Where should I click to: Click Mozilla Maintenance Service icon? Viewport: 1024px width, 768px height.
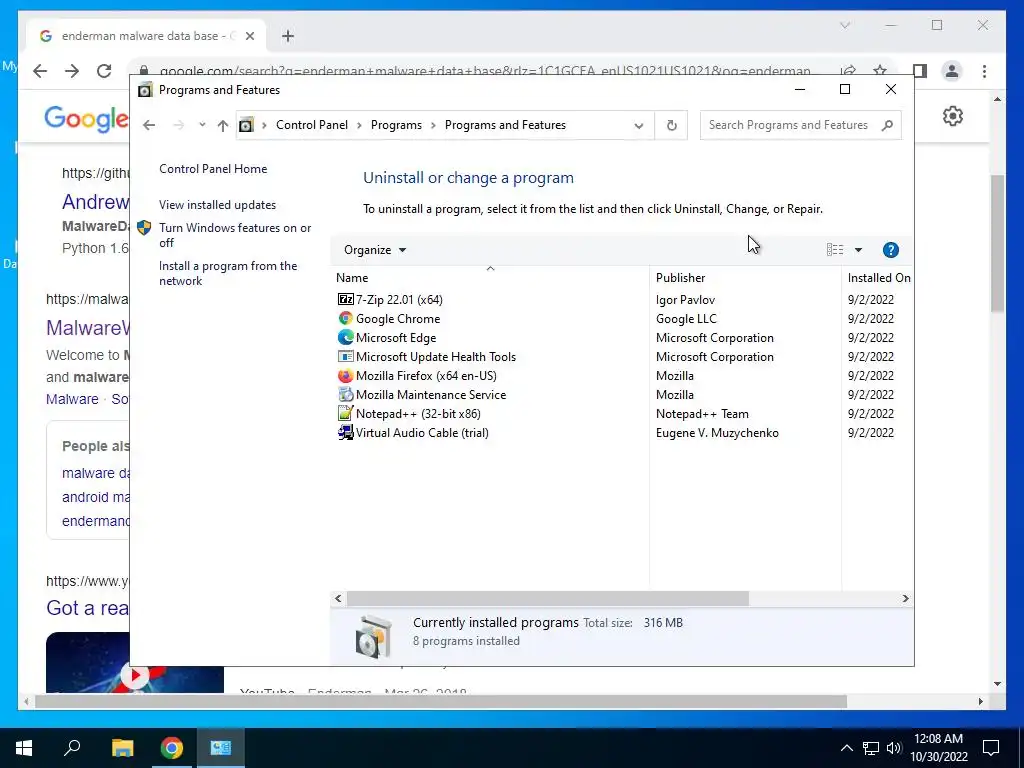coord(345,394)
